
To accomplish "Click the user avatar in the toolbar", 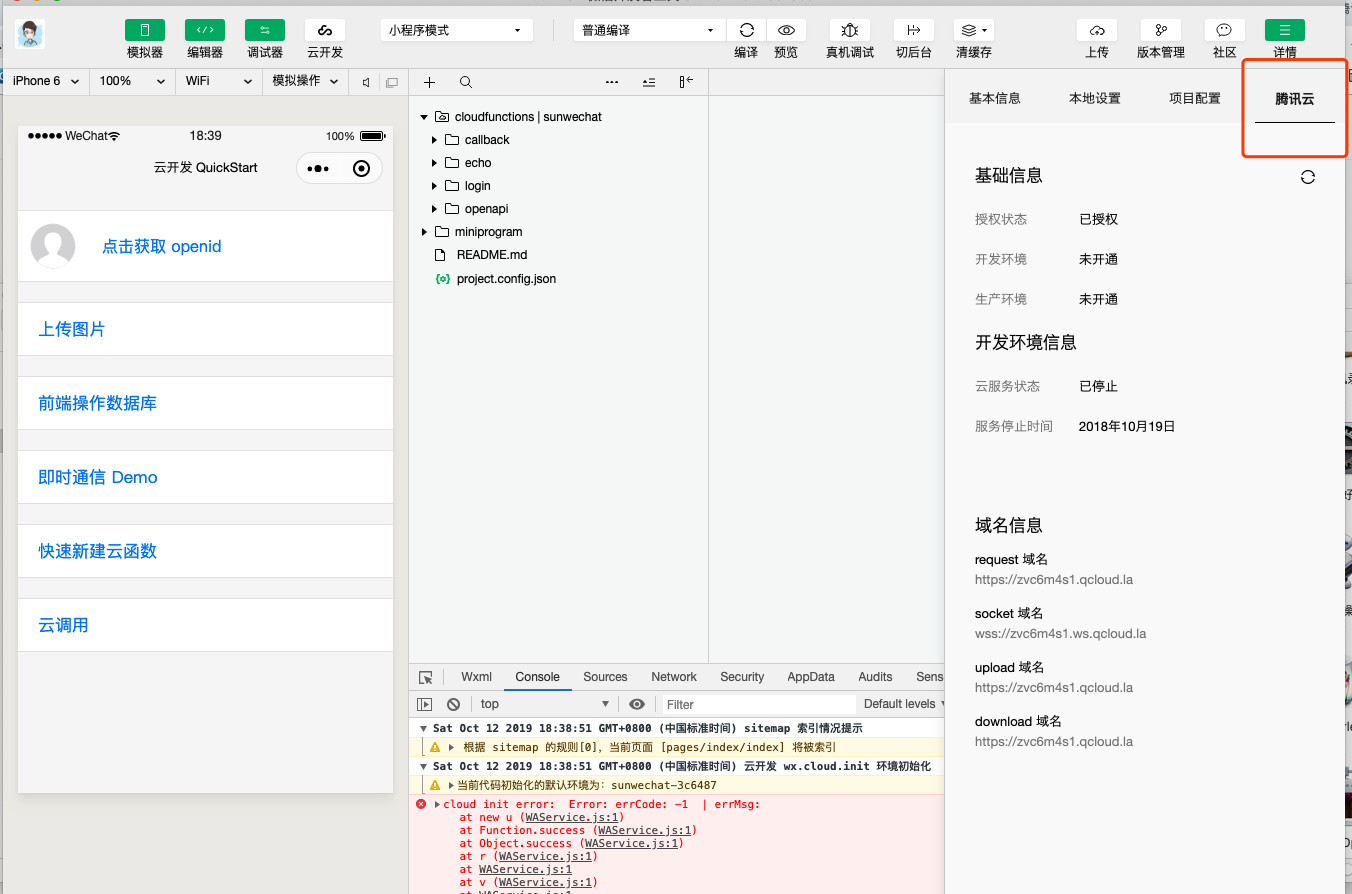I will pos(31,34).
